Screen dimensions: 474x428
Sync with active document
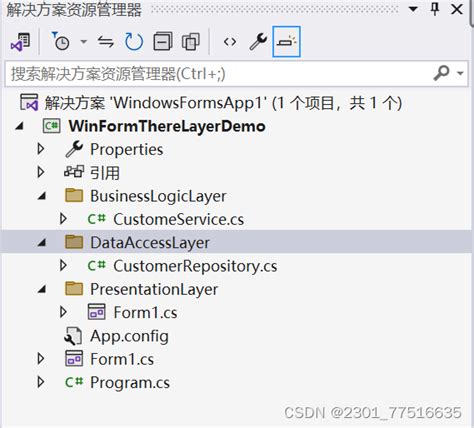pos(106,42)
